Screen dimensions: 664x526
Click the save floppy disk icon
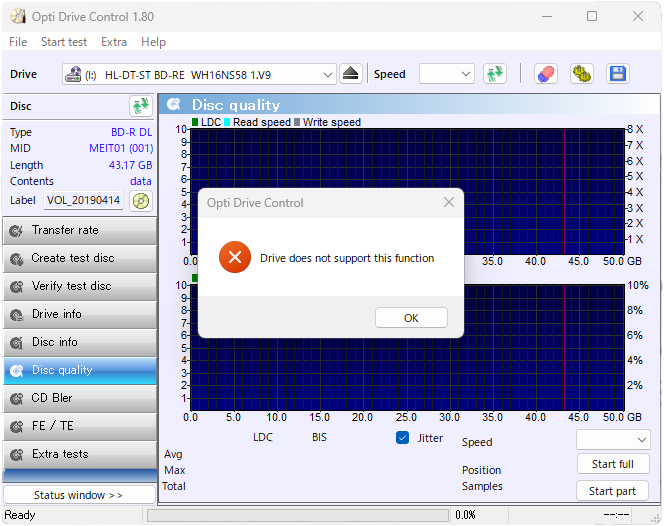618,74
